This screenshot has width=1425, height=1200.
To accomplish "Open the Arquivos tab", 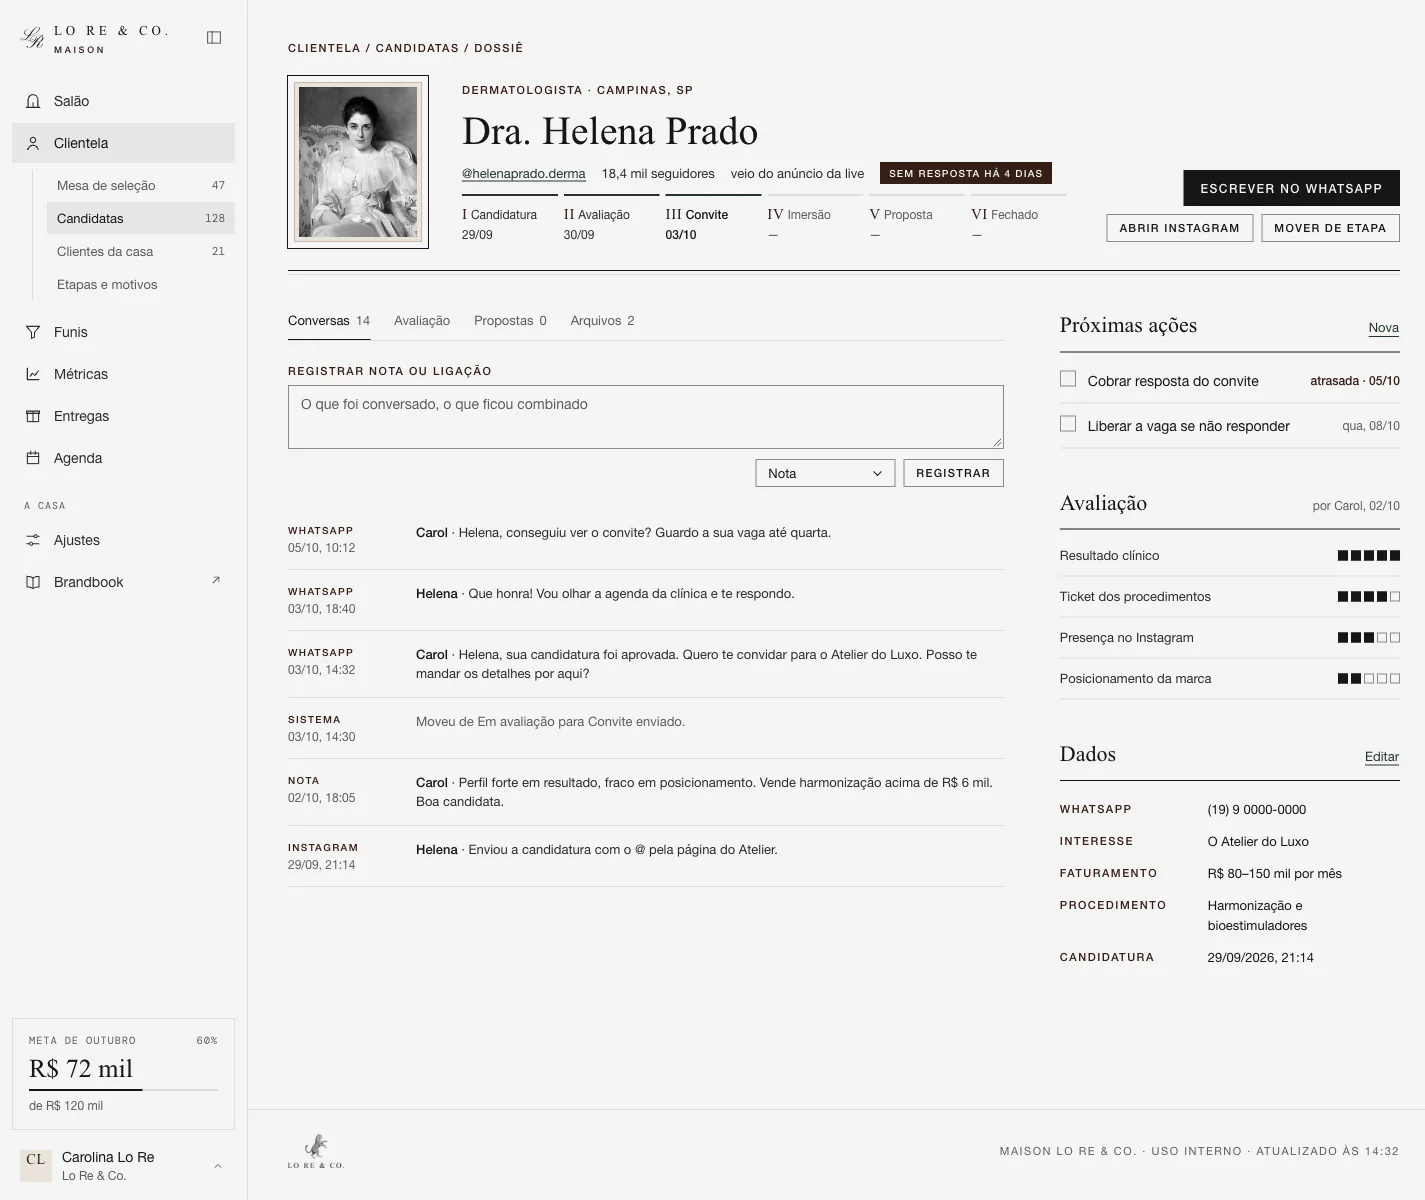I will pos(602,321).
